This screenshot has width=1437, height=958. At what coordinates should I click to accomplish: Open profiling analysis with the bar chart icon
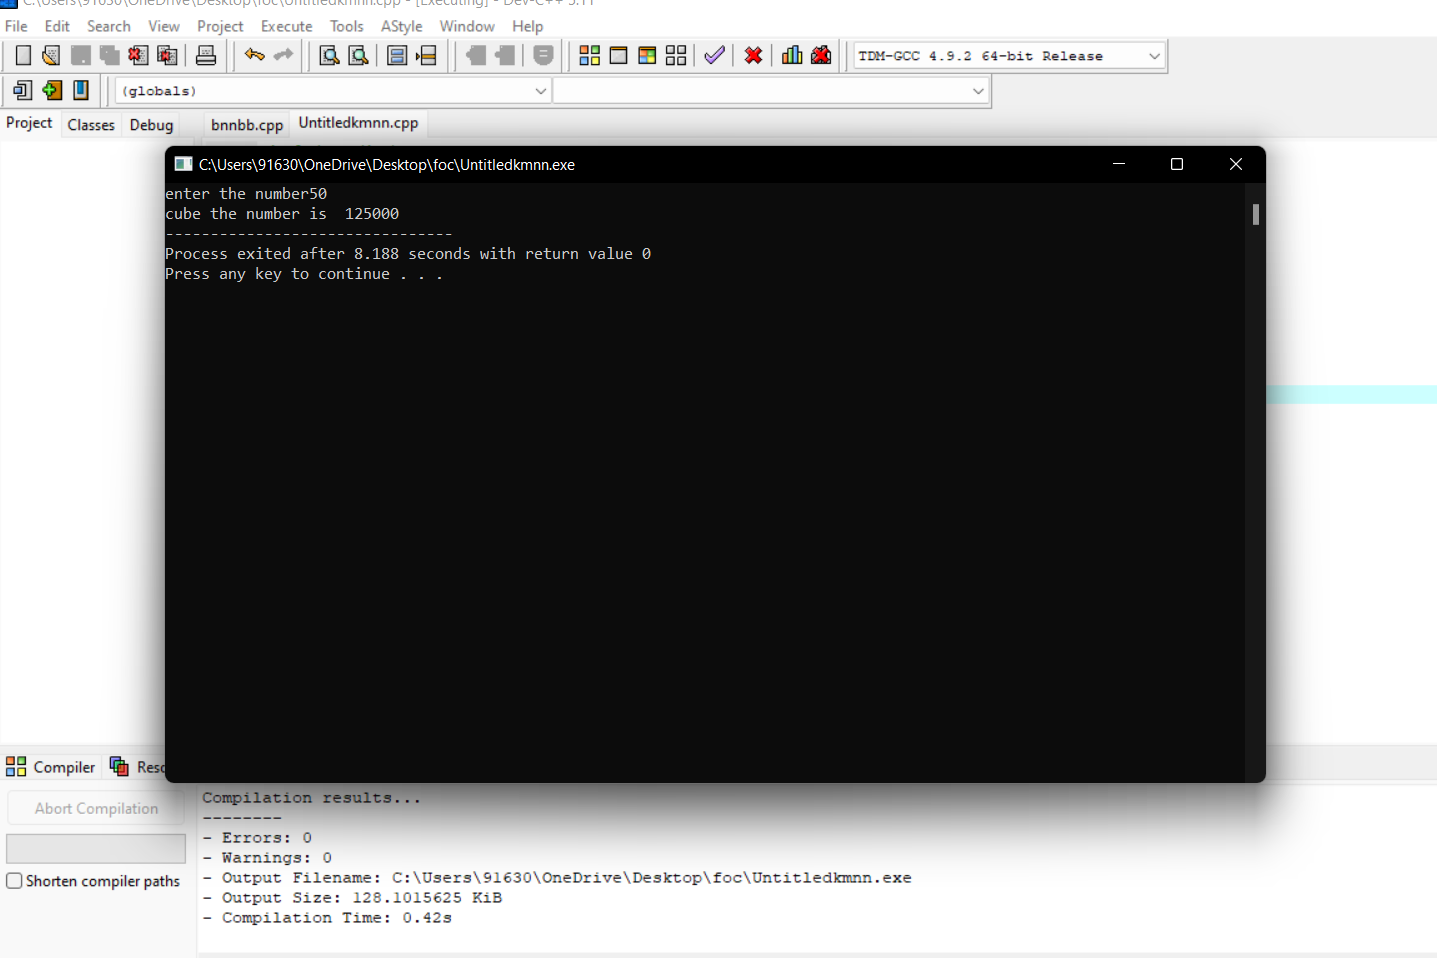[792, 55]
